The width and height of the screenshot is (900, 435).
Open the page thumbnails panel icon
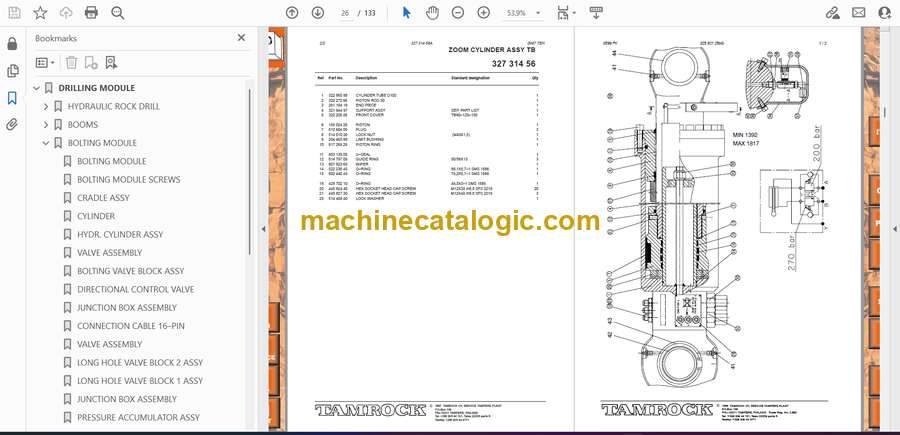[12, 71]
